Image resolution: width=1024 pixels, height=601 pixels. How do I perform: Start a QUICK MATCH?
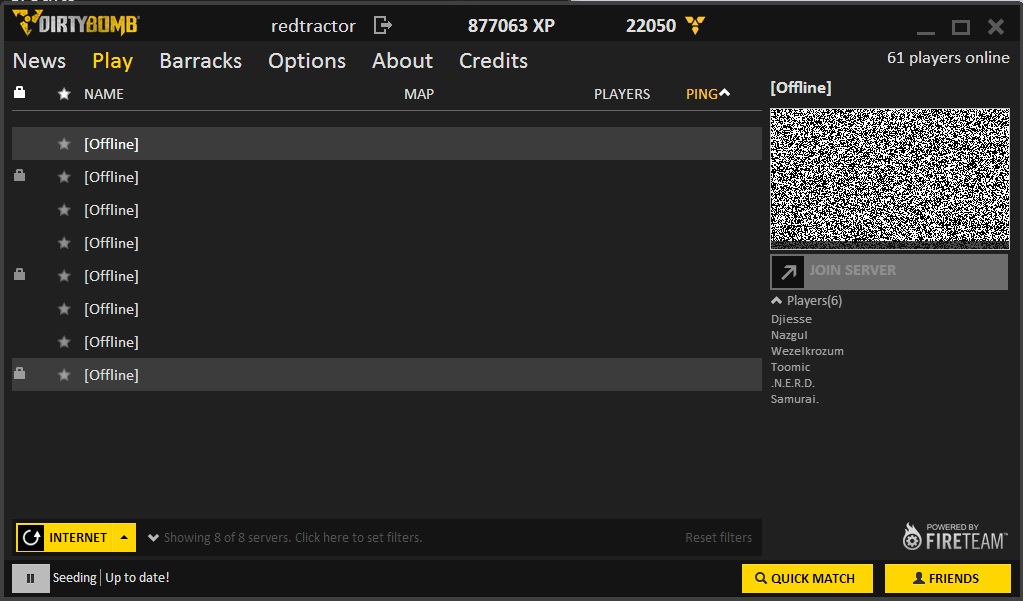click(x=806, y=578)
